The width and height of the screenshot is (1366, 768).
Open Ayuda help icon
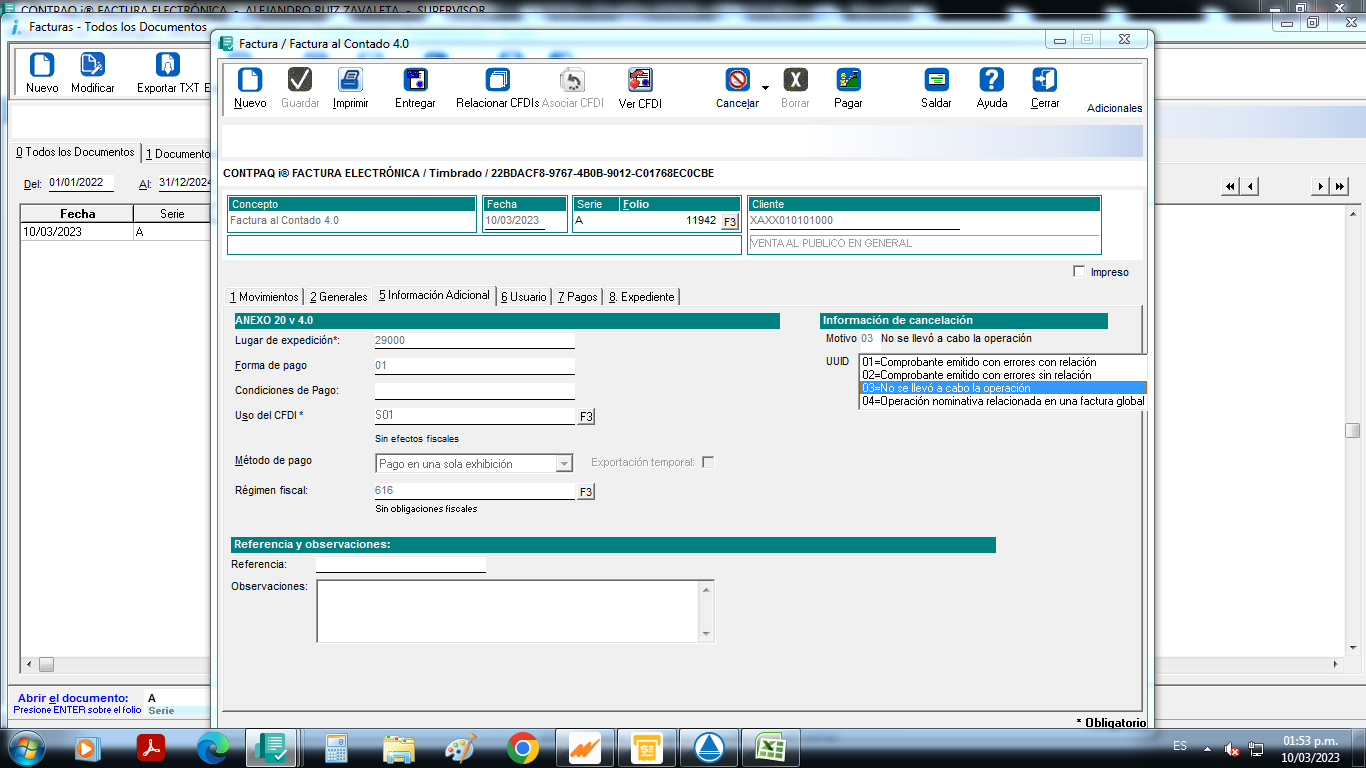991,80
